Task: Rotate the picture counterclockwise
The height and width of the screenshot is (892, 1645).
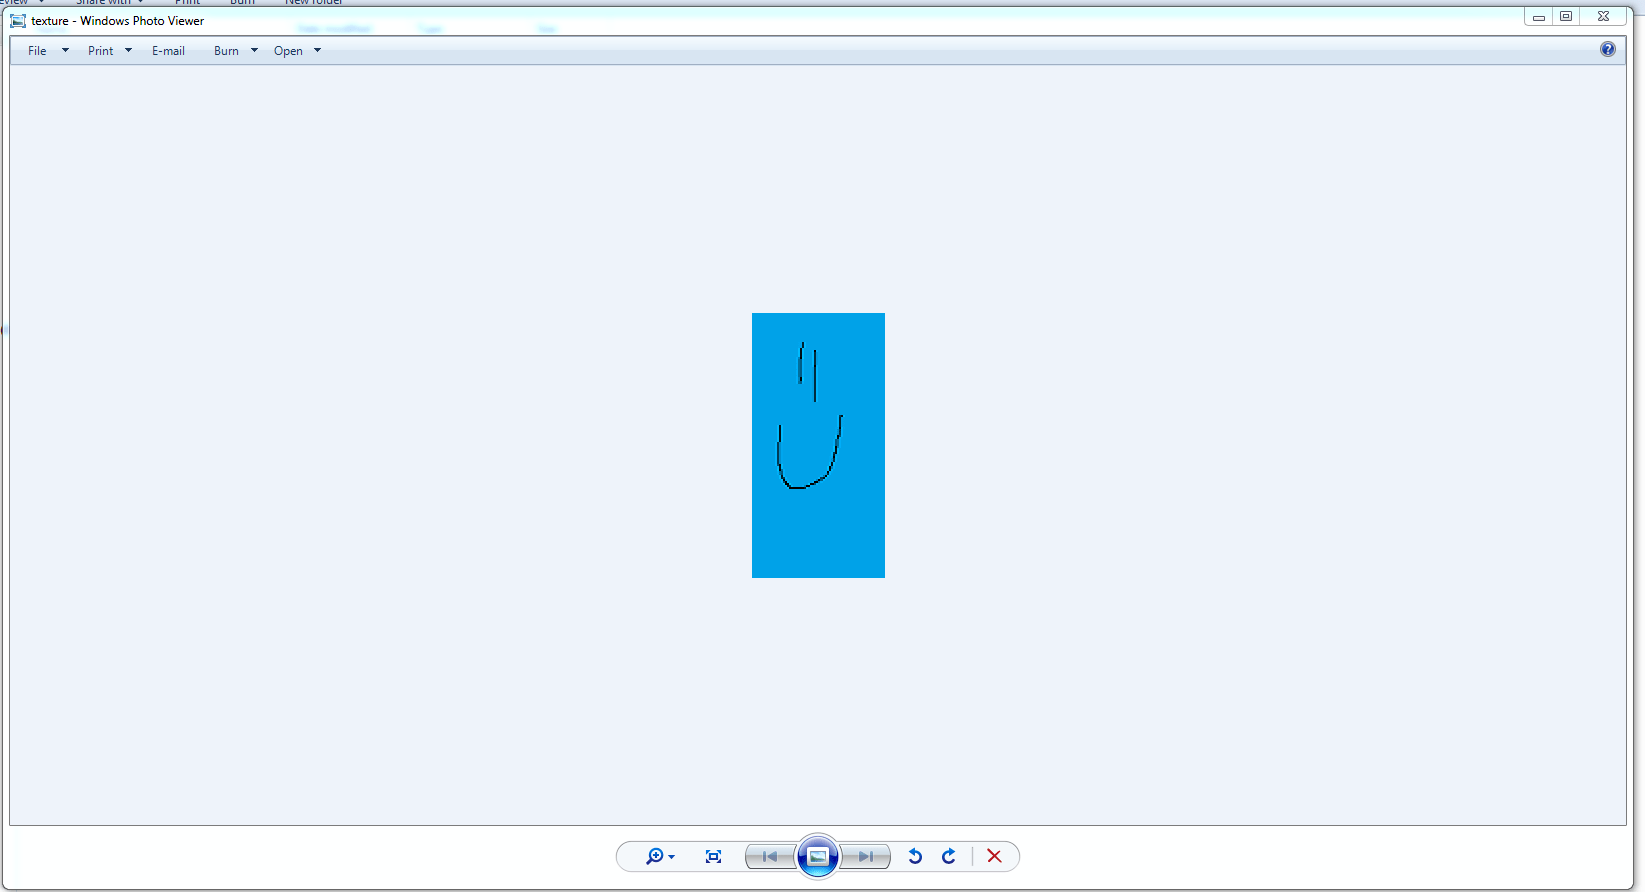Action: 915,856
